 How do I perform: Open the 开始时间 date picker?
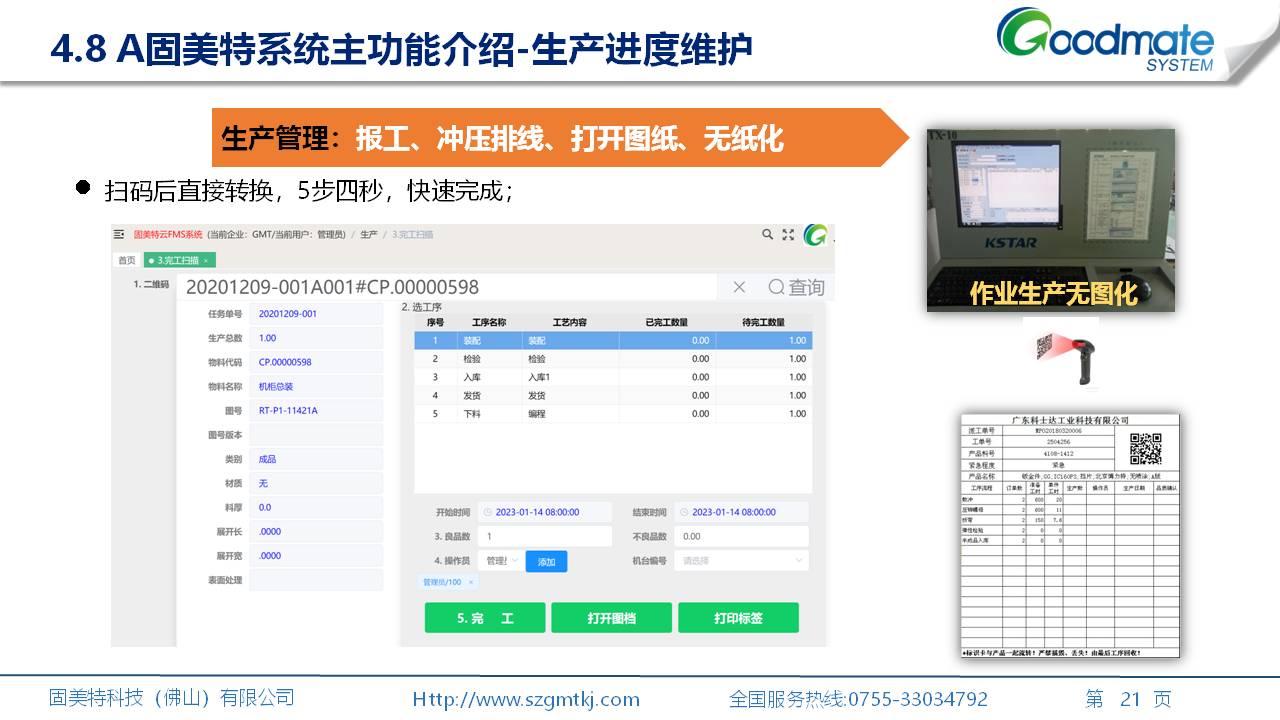click(544, 512)
